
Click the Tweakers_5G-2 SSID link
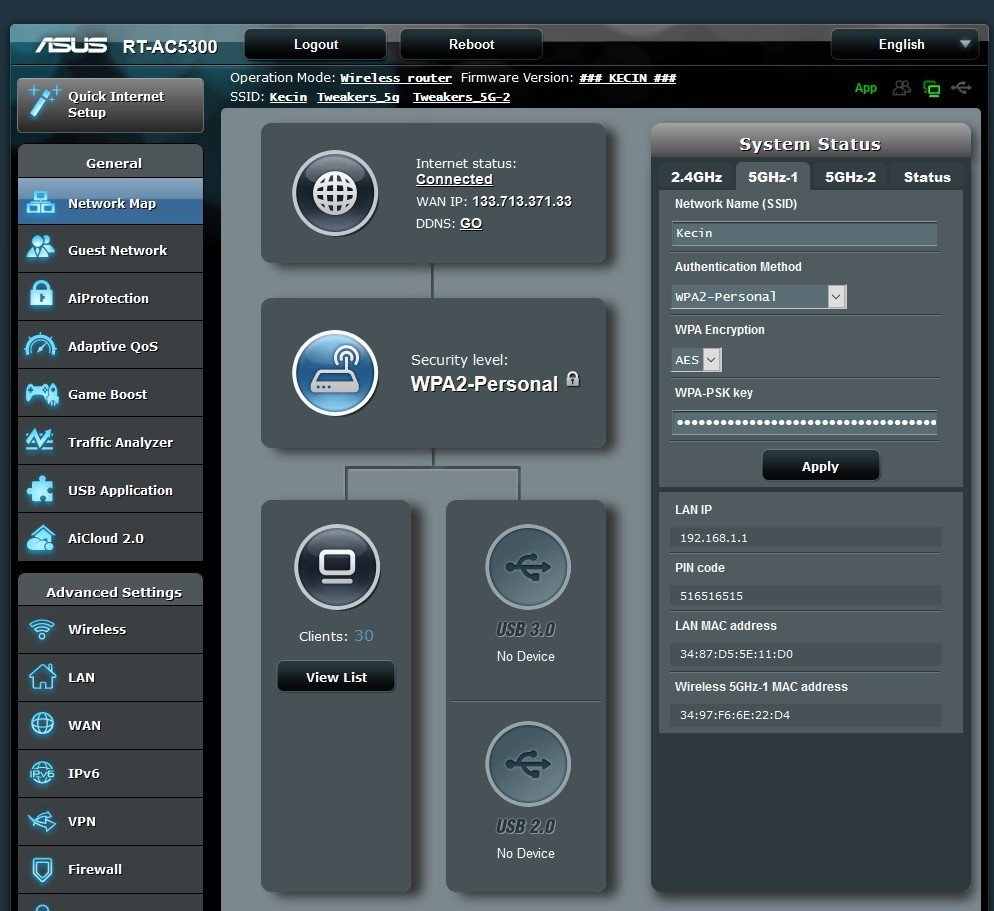pos(462,97)
